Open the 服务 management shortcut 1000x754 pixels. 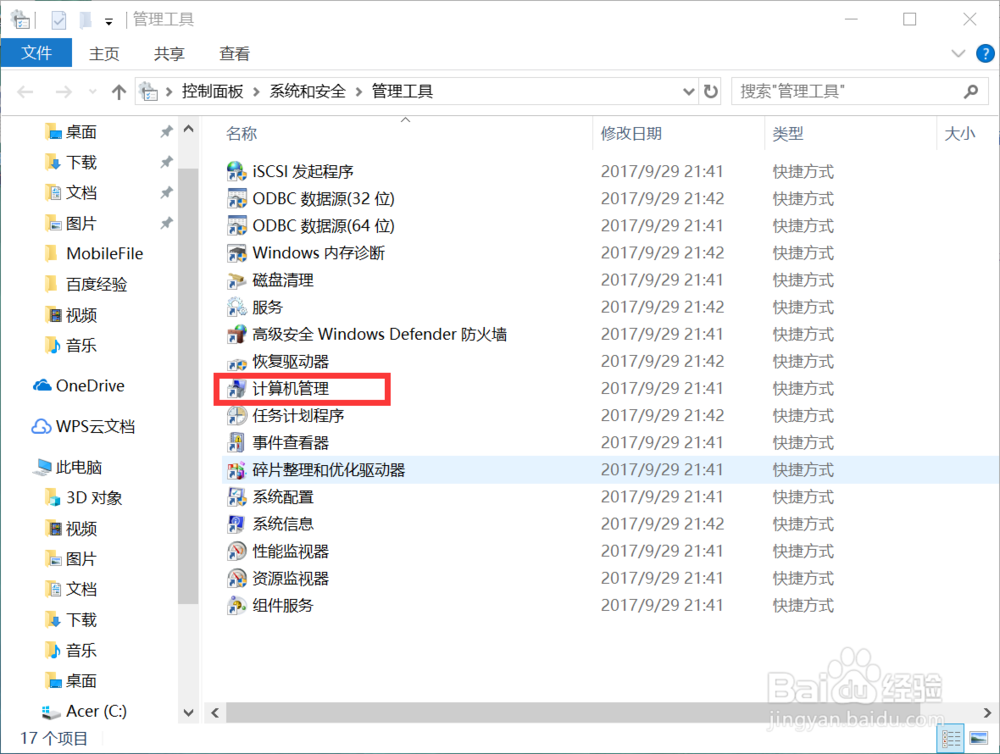(270, 307)
